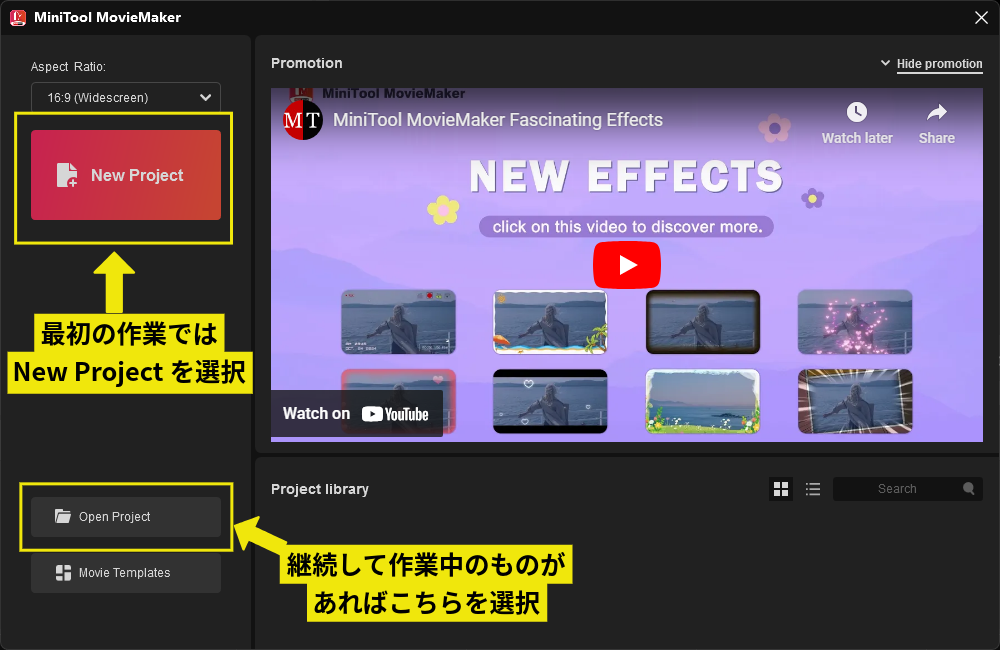The width and height of the screenshot is (1000, 650).
Task: Play the YouTube promotion video
Action: [x=627, y=265]
